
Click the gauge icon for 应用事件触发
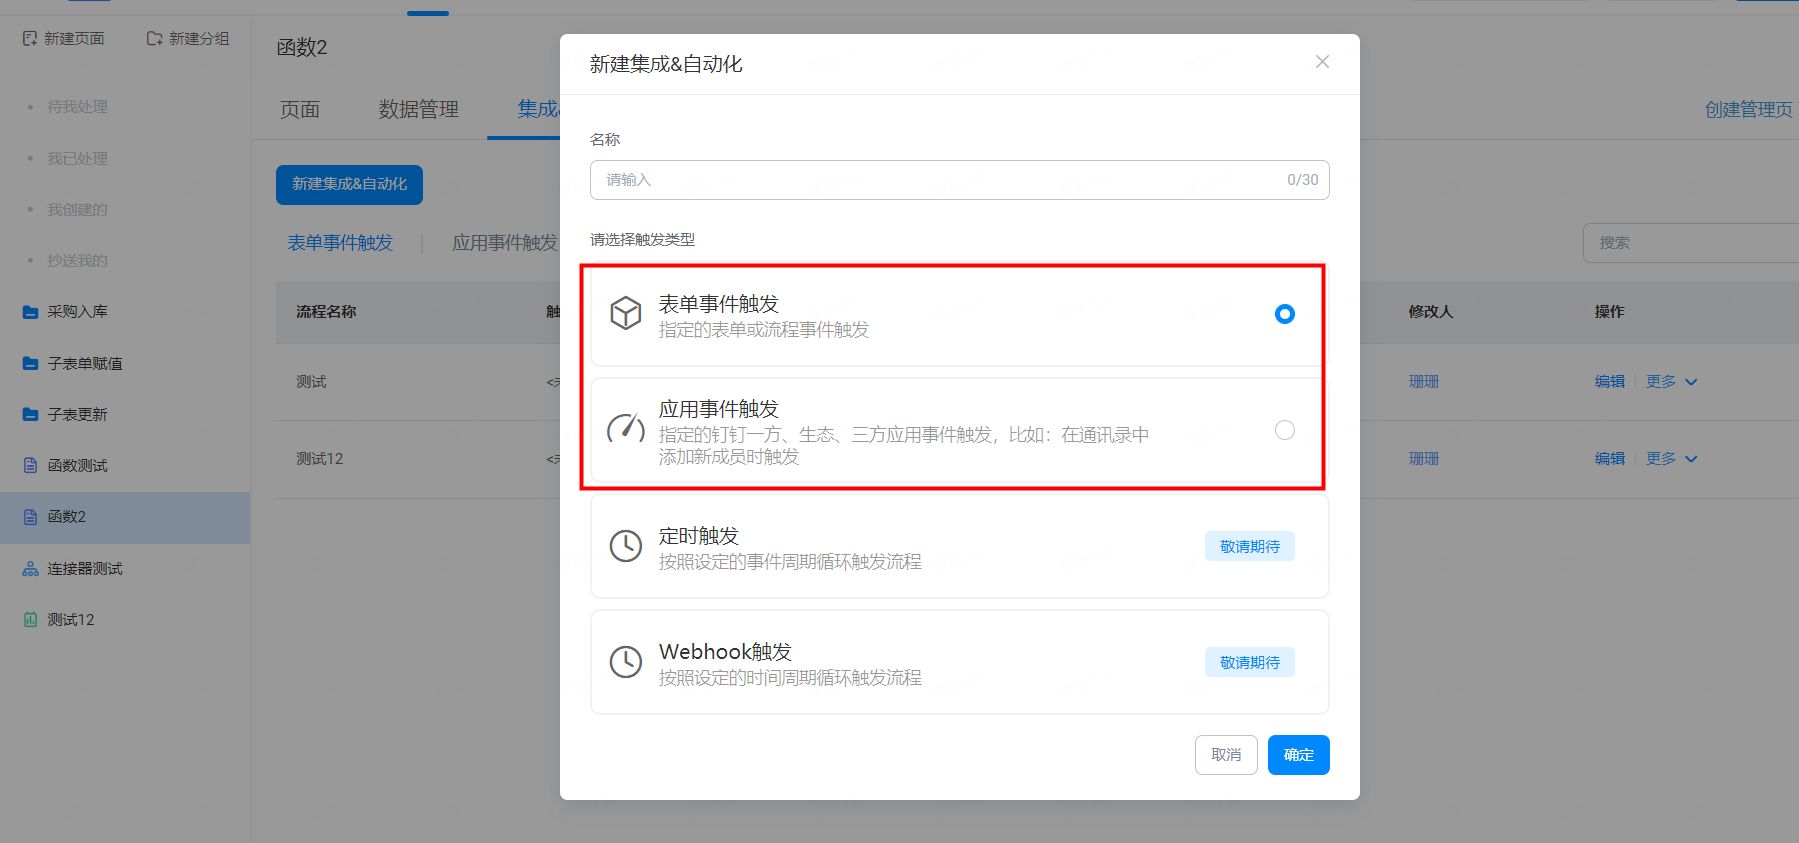tap(626, 430)
